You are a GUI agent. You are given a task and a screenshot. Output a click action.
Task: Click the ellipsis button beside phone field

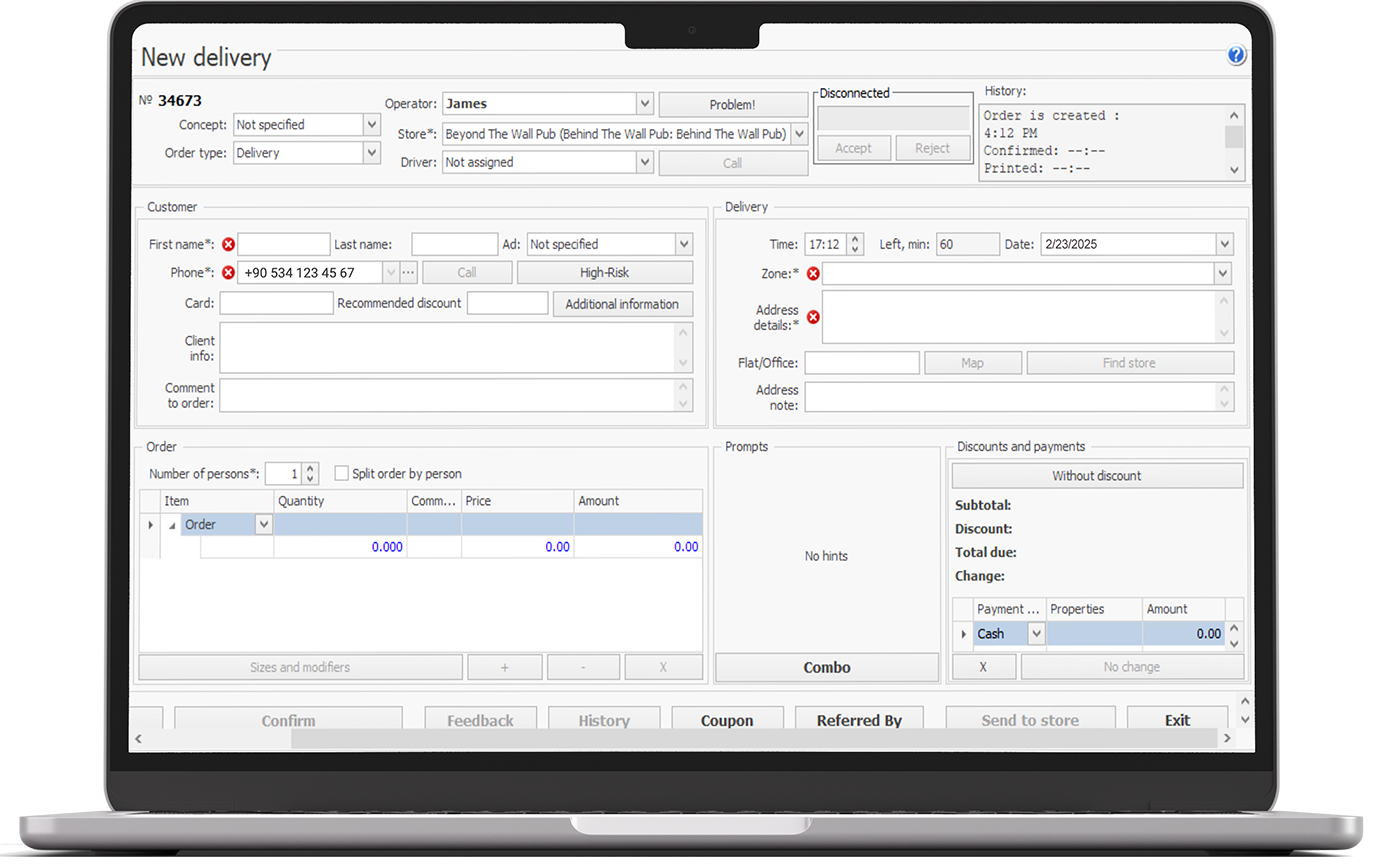pyautogui.click(x=408, y=273)
